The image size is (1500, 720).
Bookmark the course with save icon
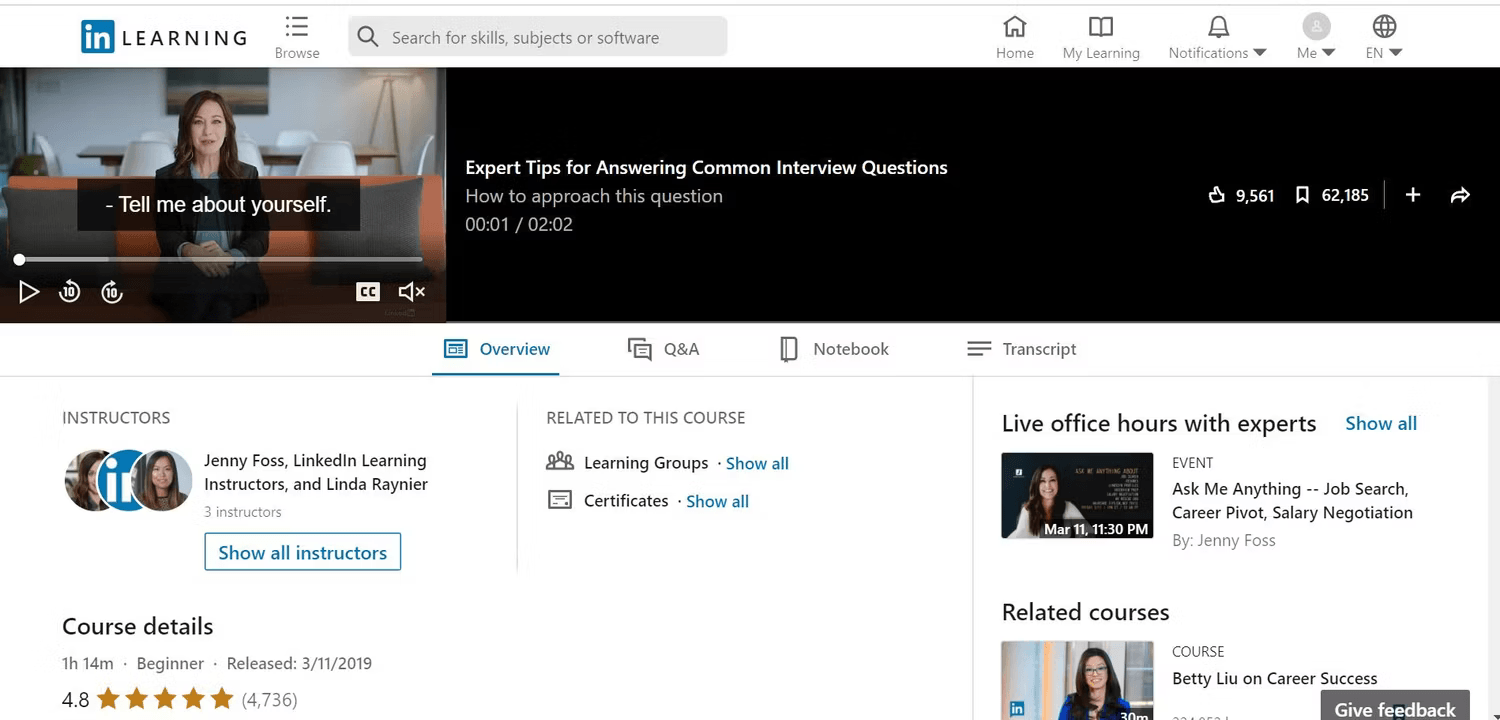point(1302,195)
